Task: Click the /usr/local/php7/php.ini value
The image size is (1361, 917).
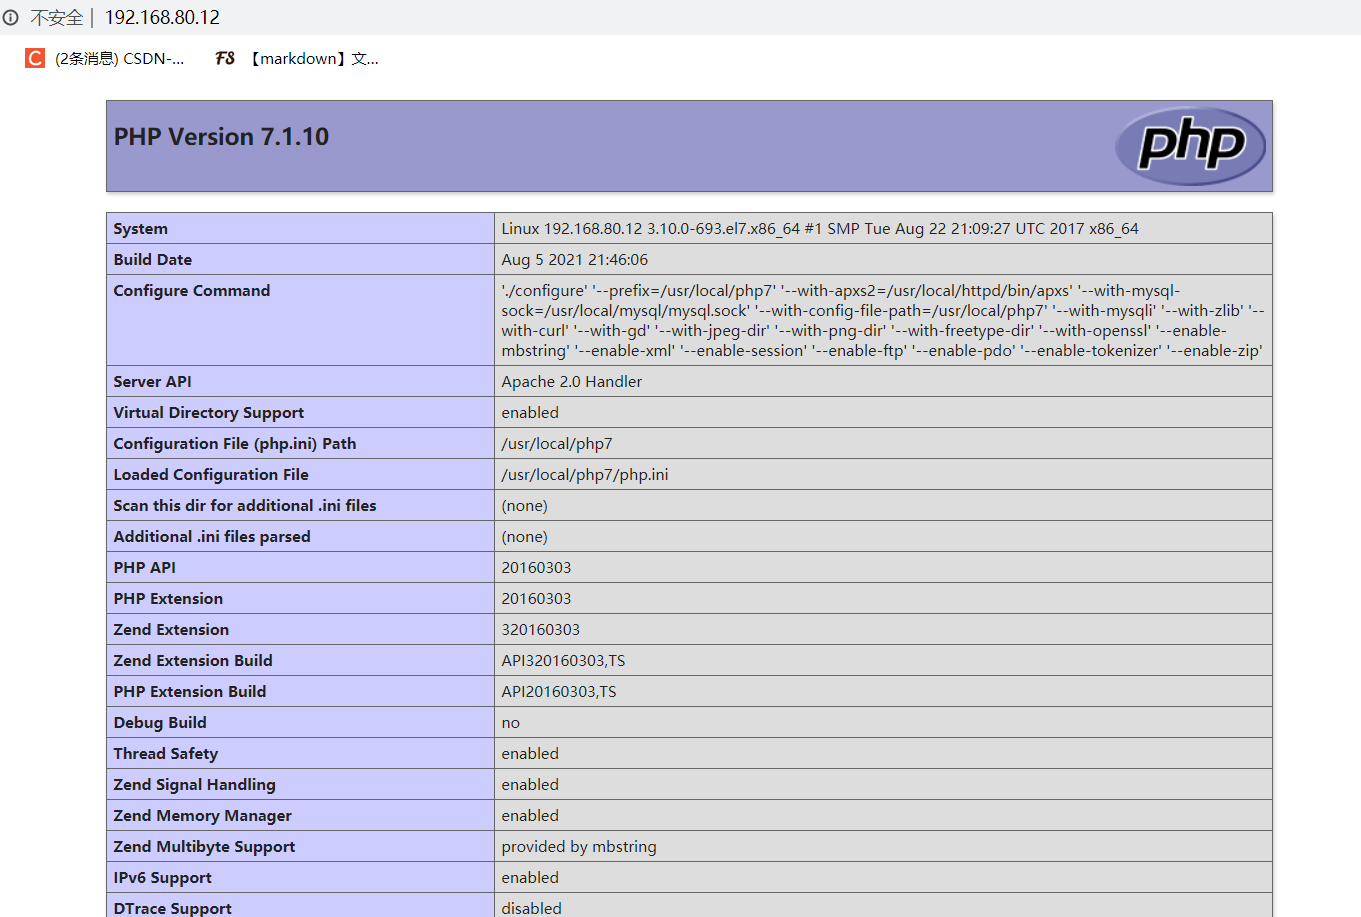Action: point(585,474)
